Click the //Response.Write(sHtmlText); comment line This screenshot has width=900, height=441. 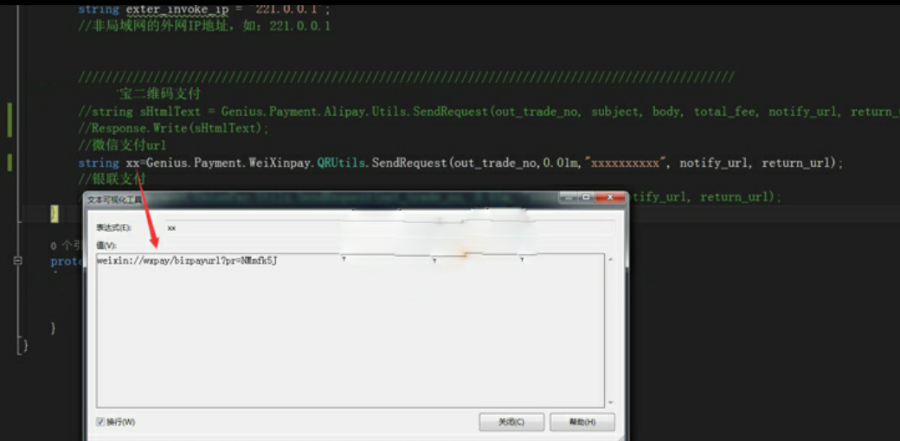coord(173,129)
